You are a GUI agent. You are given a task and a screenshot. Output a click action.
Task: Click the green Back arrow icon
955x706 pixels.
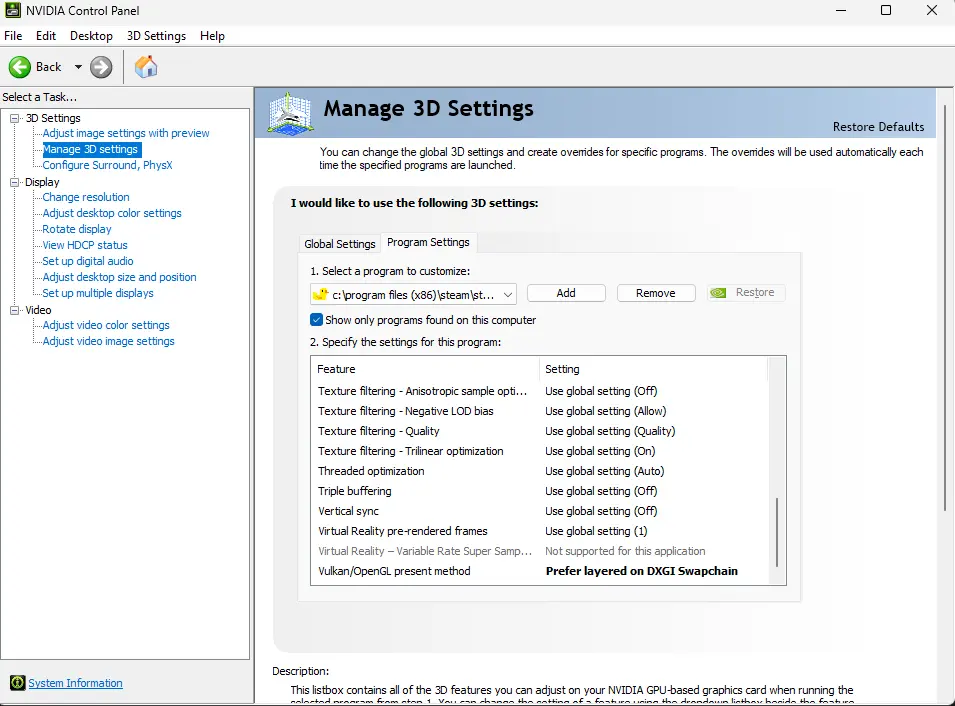[x=19, y=67]
